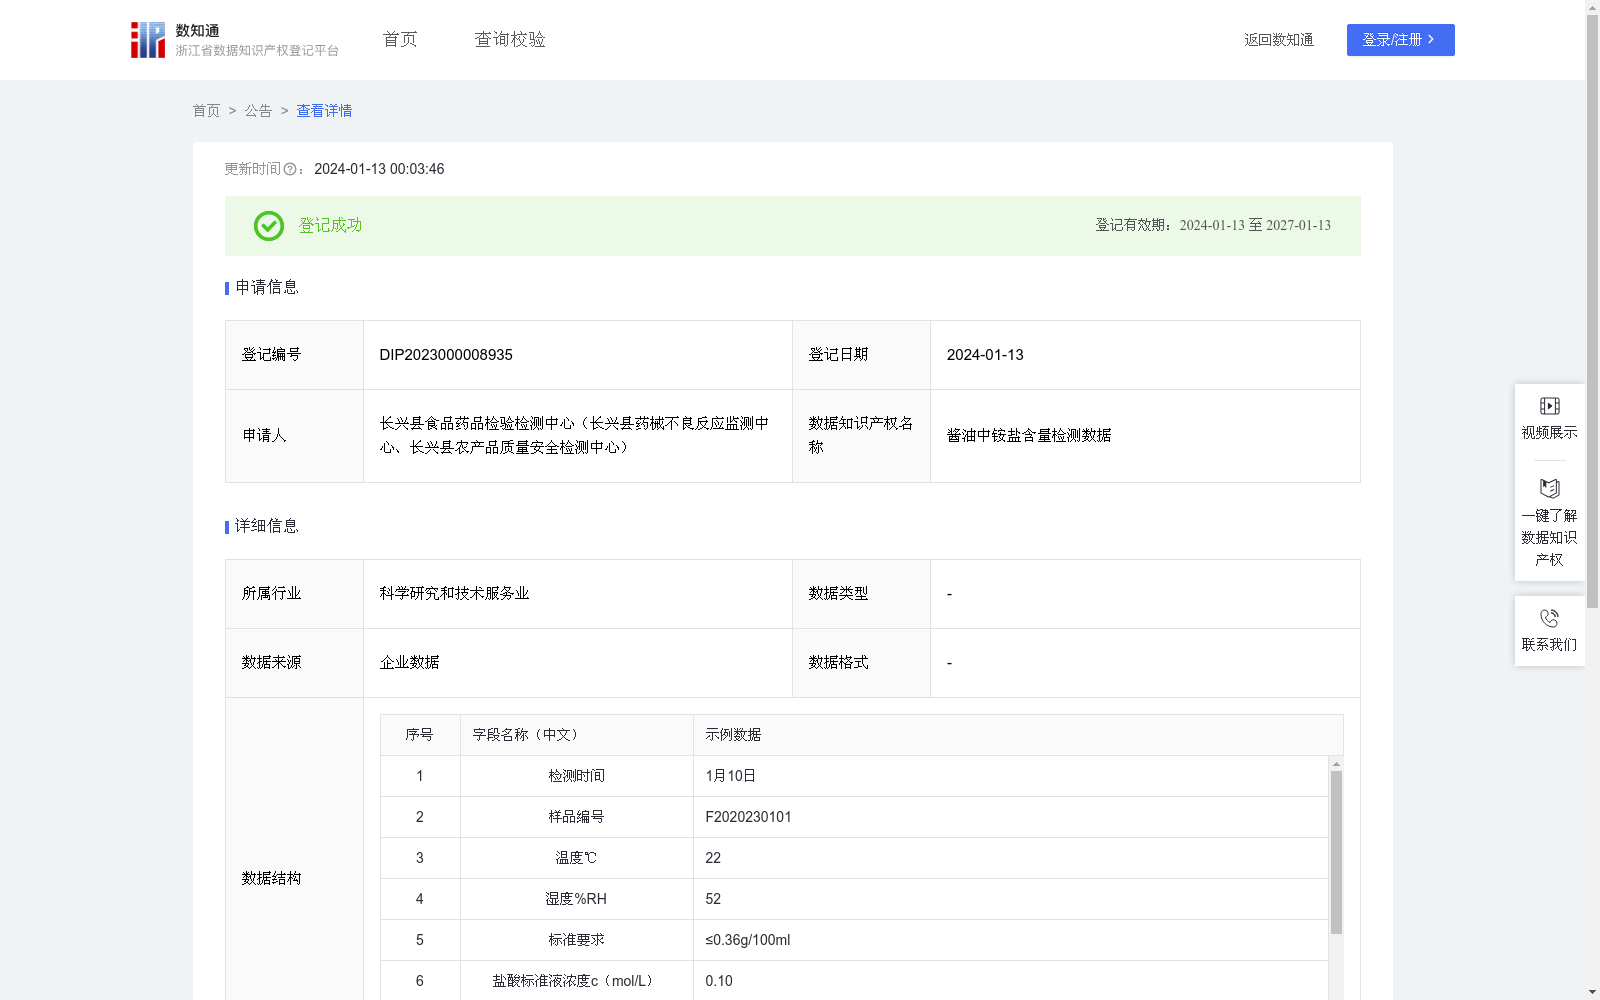This screenshot has height=1000, width=1600.
Task: Click the 标准要求 field name cell
Action: tap(576, 940)
